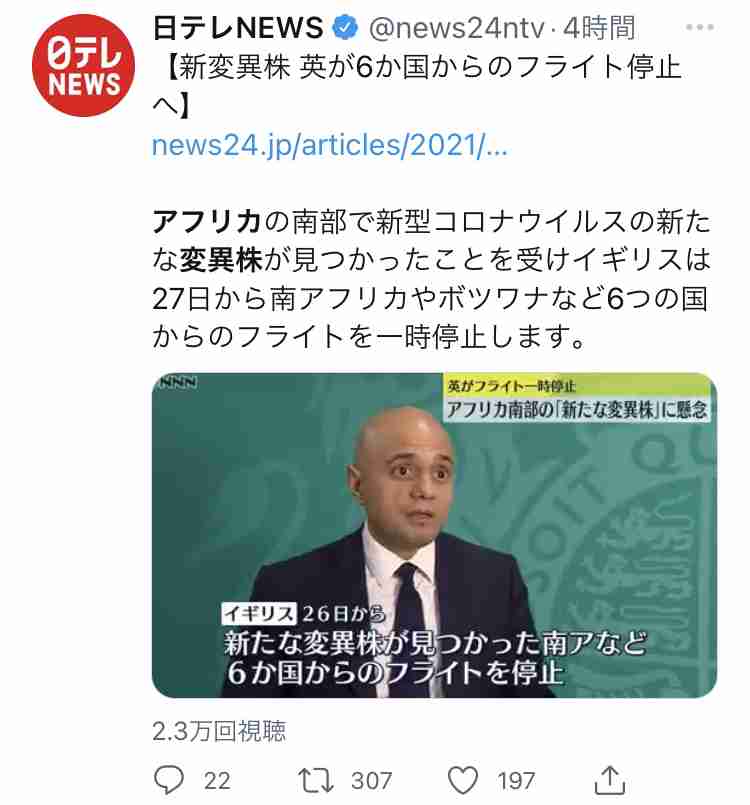Click the bold アフリカ keyword in tweet
750x805 pixels.
click(x=207, y=222)
